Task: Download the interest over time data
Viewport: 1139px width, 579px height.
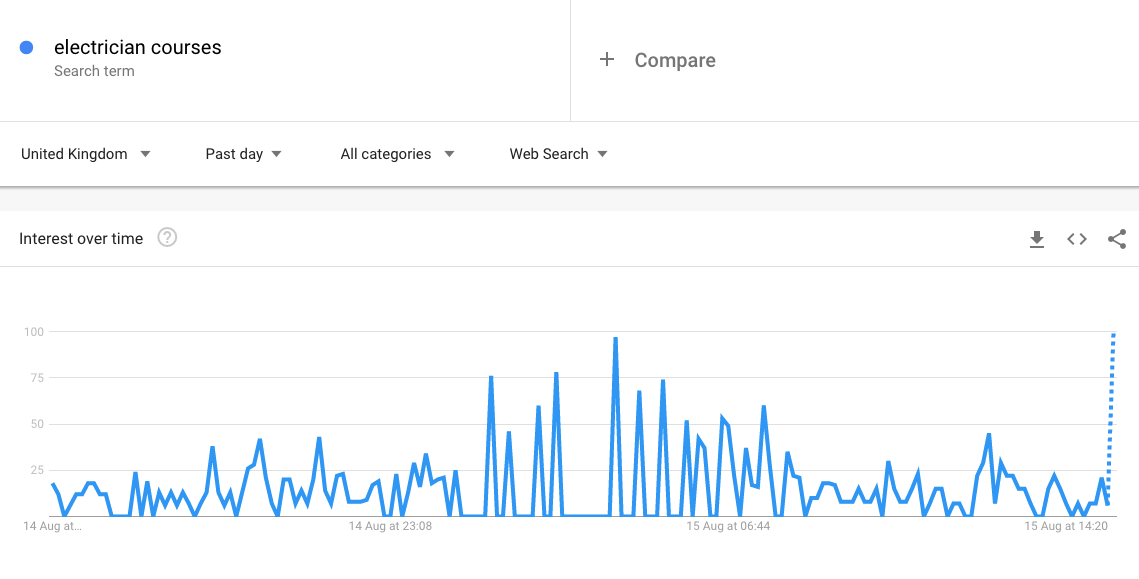Action: (x=1037, y=239)
